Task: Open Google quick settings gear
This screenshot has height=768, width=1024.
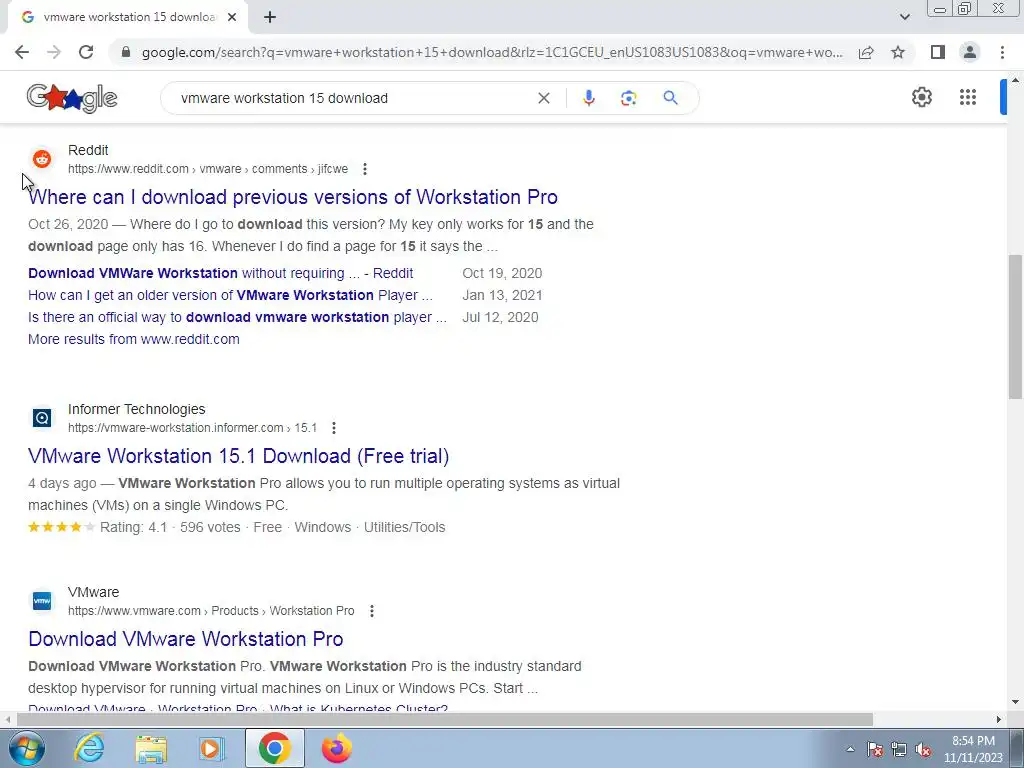Action: tap(921, 97)
